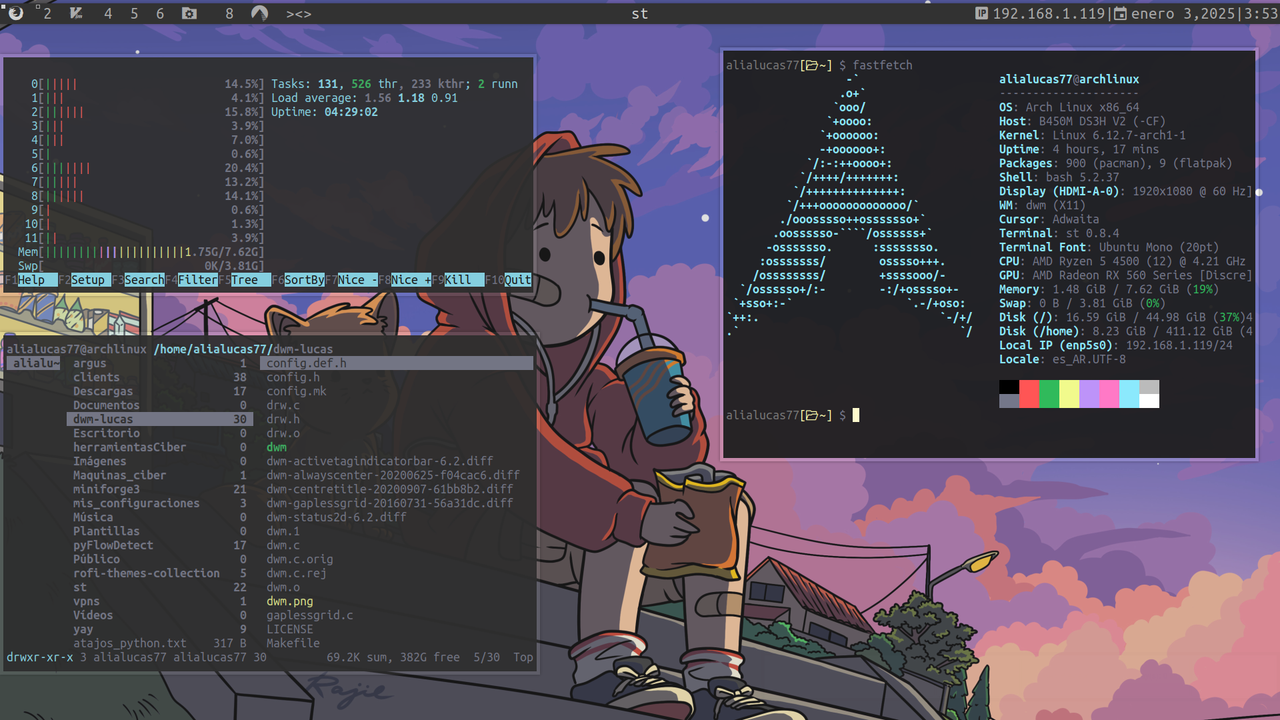Click the green swatch in the fastfetch palette
The image size is (1280, 720).
pos(1049,394)
